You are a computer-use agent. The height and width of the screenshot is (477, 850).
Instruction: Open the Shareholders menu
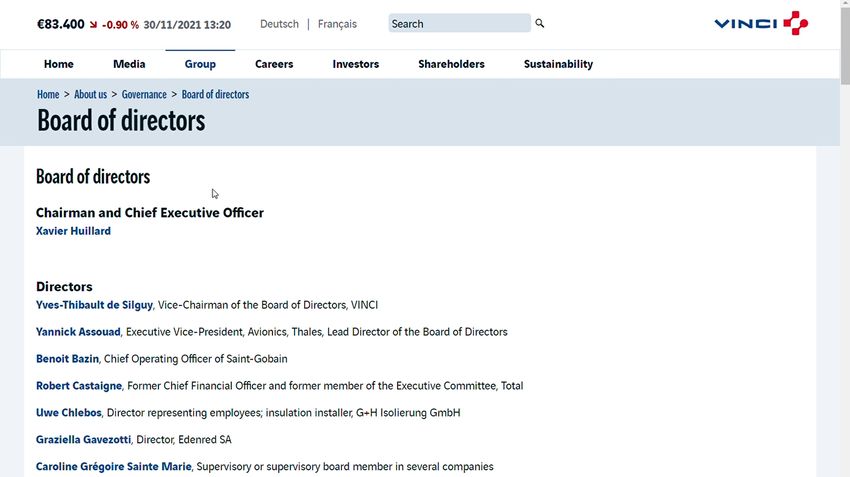(x=451, y=64)
